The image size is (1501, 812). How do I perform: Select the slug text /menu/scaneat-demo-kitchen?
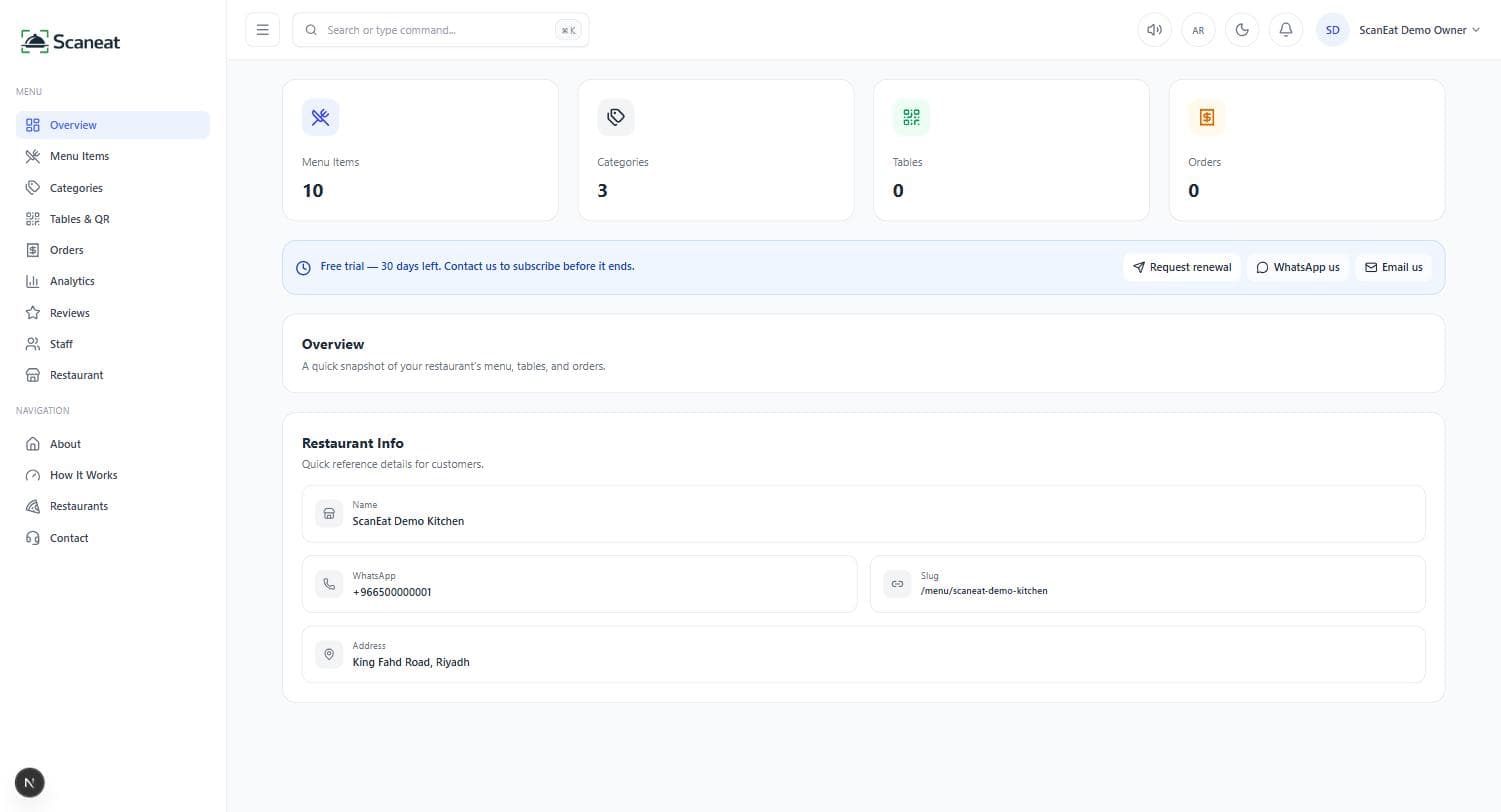984,591
